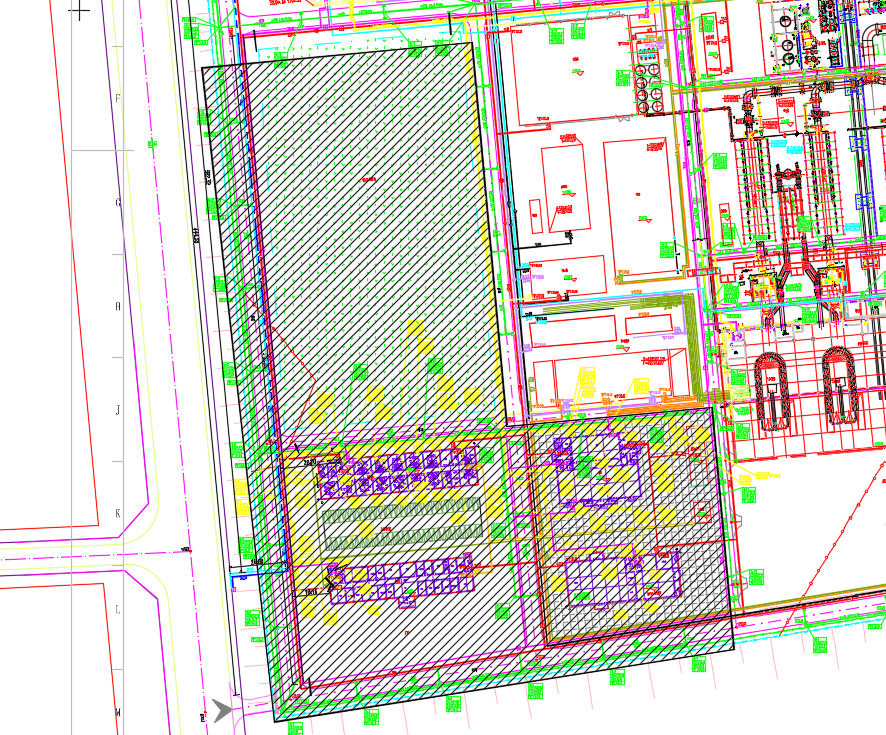This screenshot has width=886, height=735.
Task: Select the lower purple building in diagonal hatch
Action: 400,582
